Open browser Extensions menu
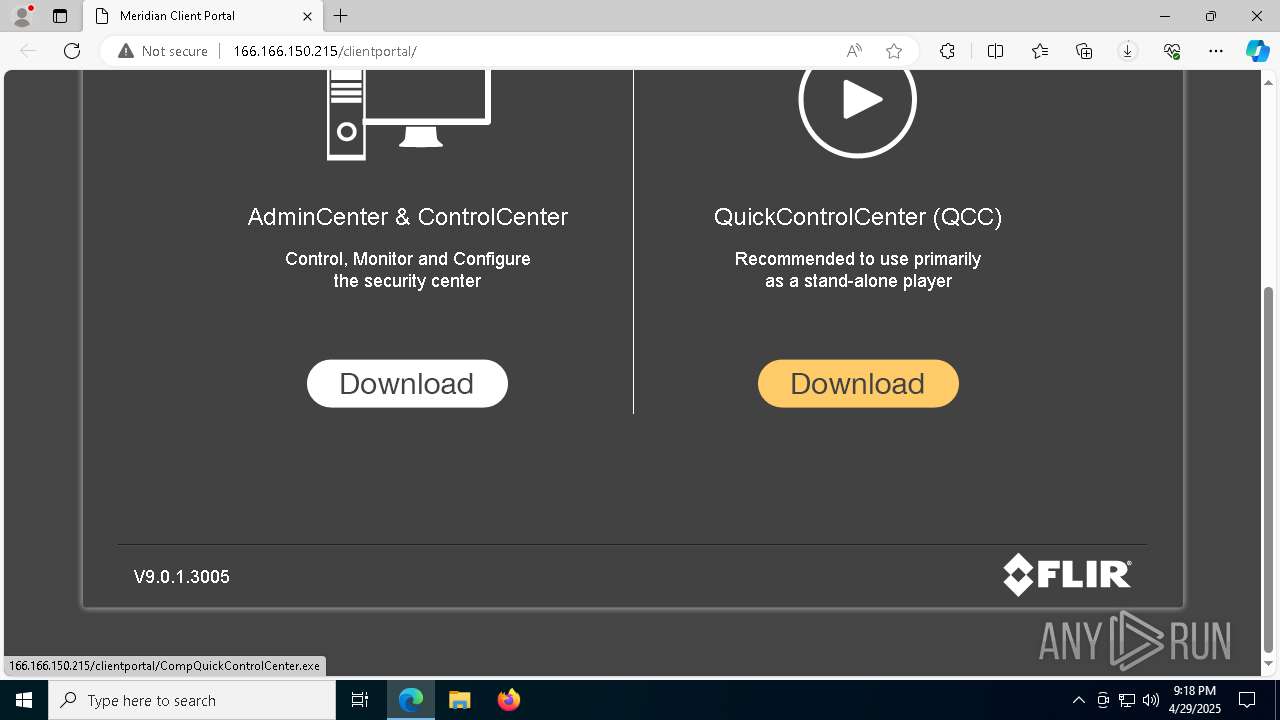Image resolution: width=1280 pixels, height=720 pixels. click(947, 51)
